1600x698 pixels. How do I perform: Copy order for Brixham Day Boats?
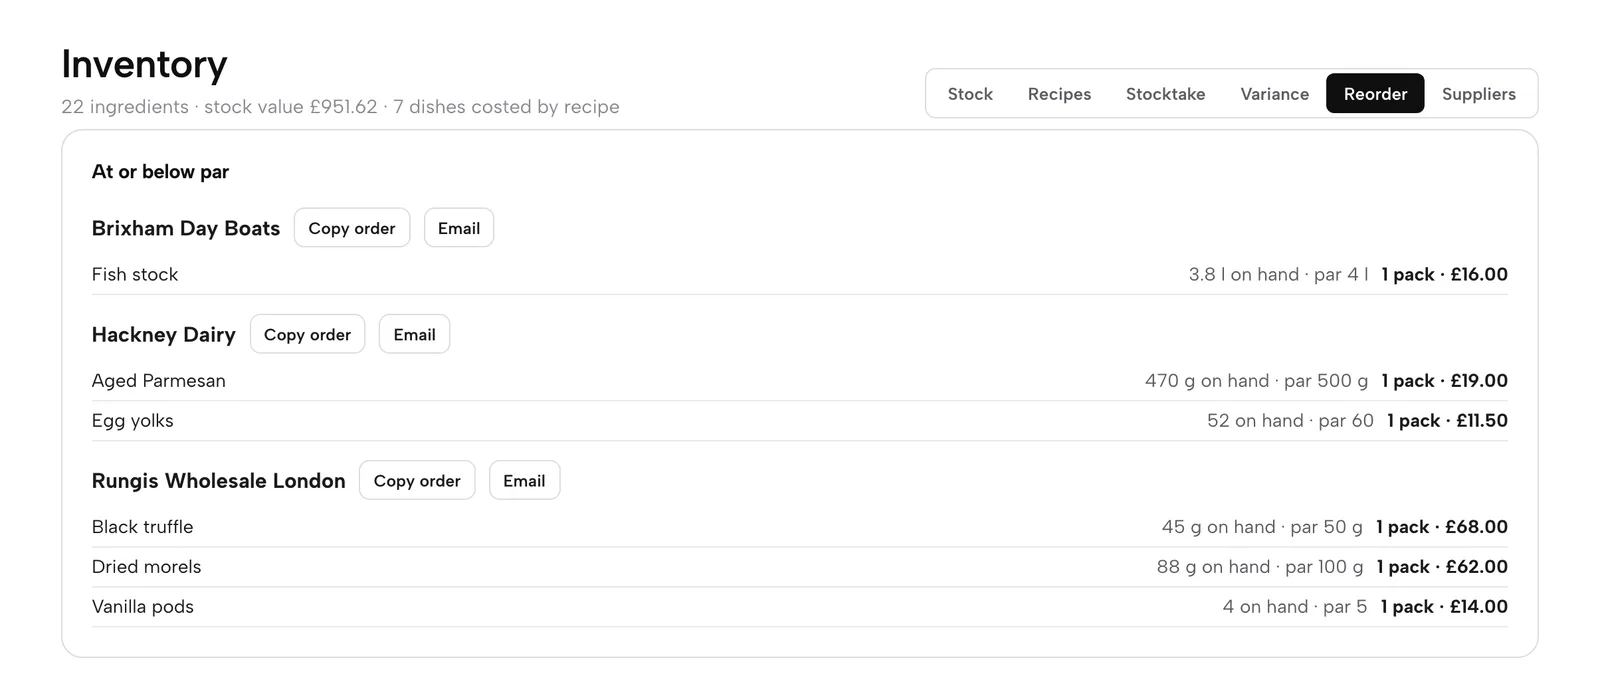(x=352, y=228)
